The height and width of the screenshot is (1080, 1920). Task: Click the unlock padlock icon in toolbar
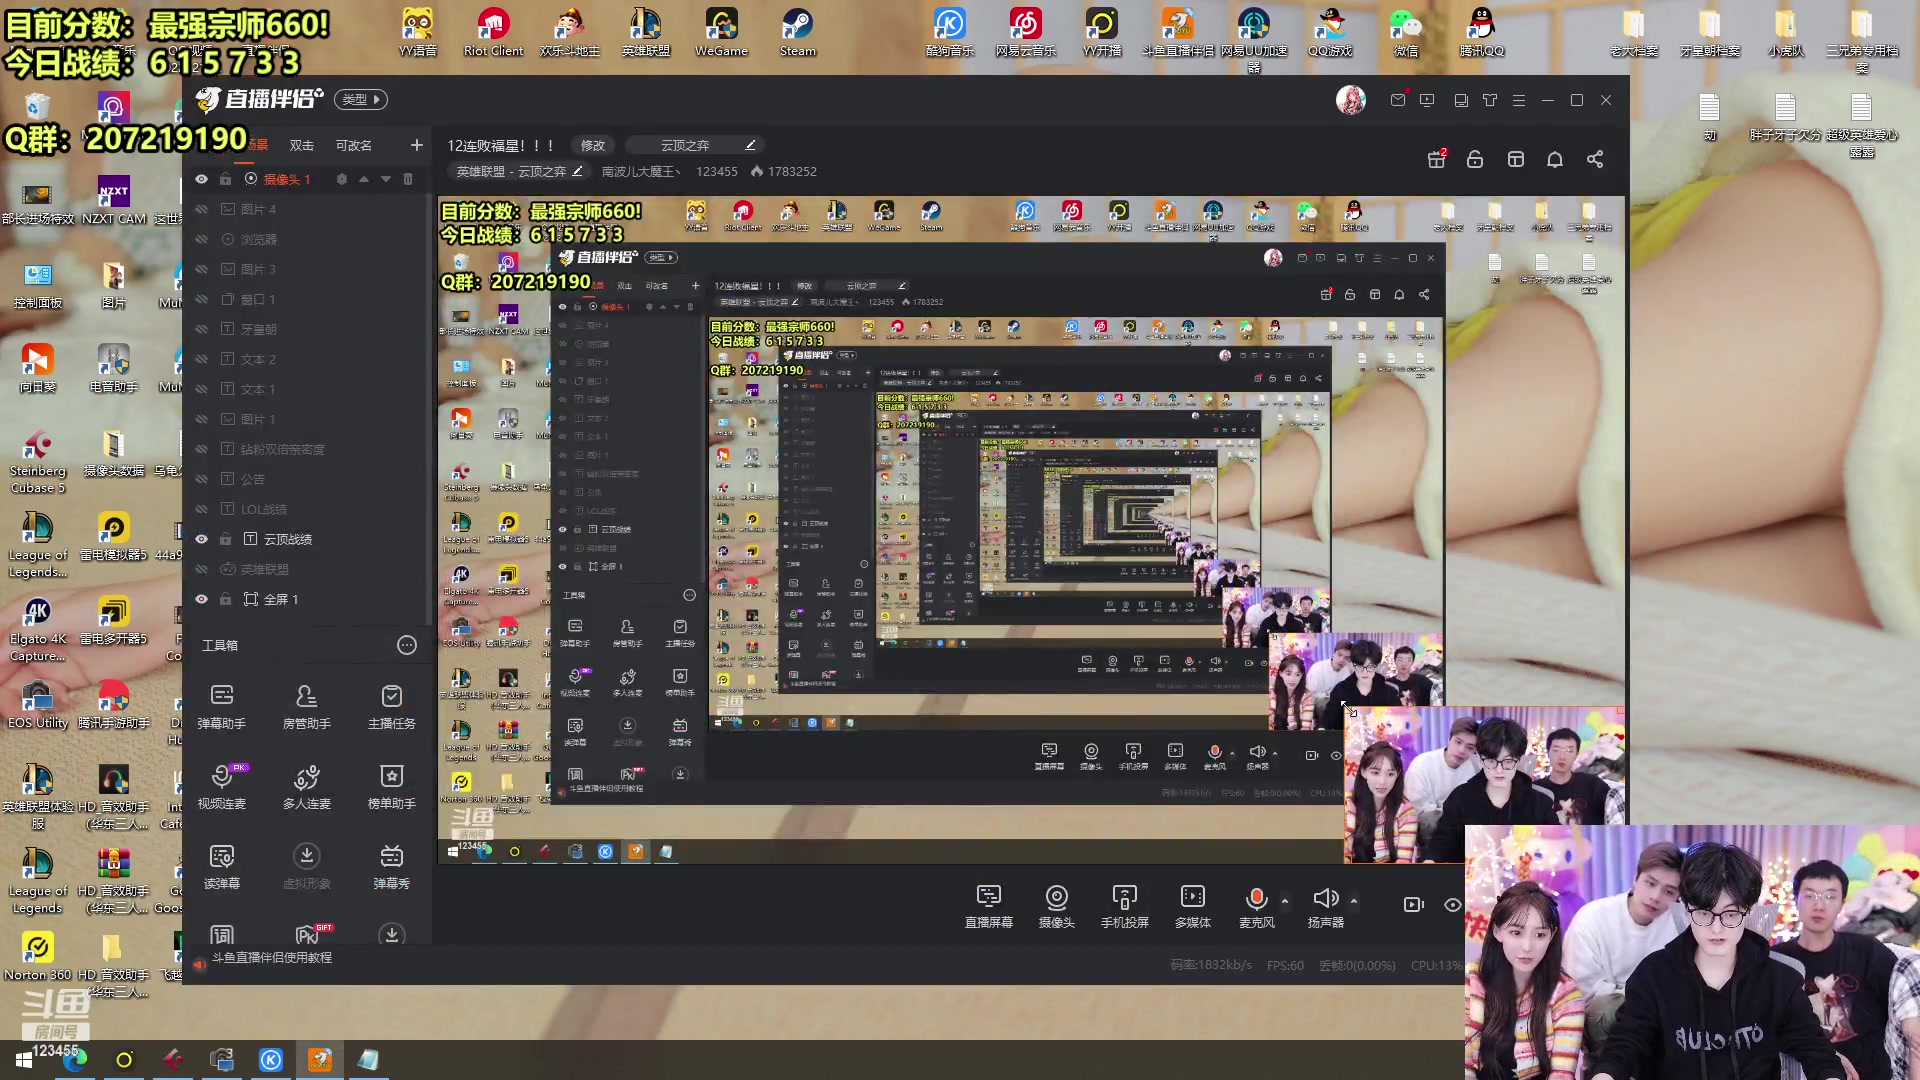[1475, 159]
